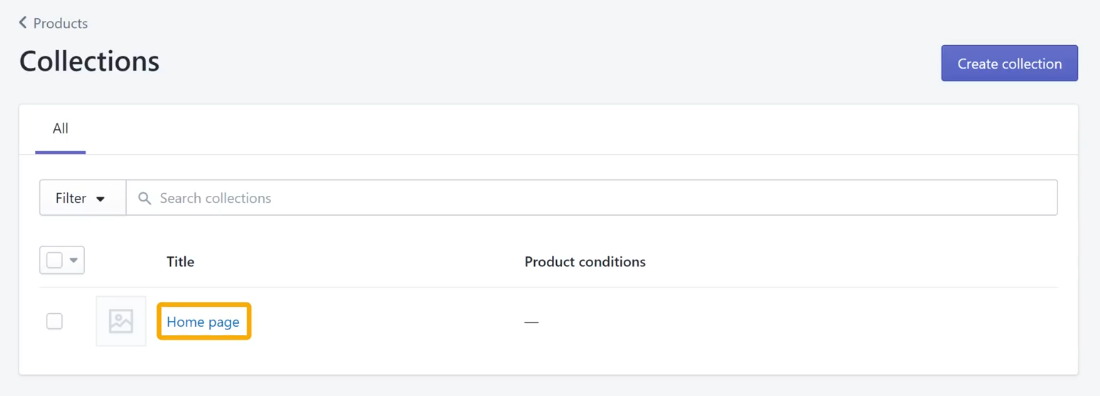Select the All tab

(60, 129)
